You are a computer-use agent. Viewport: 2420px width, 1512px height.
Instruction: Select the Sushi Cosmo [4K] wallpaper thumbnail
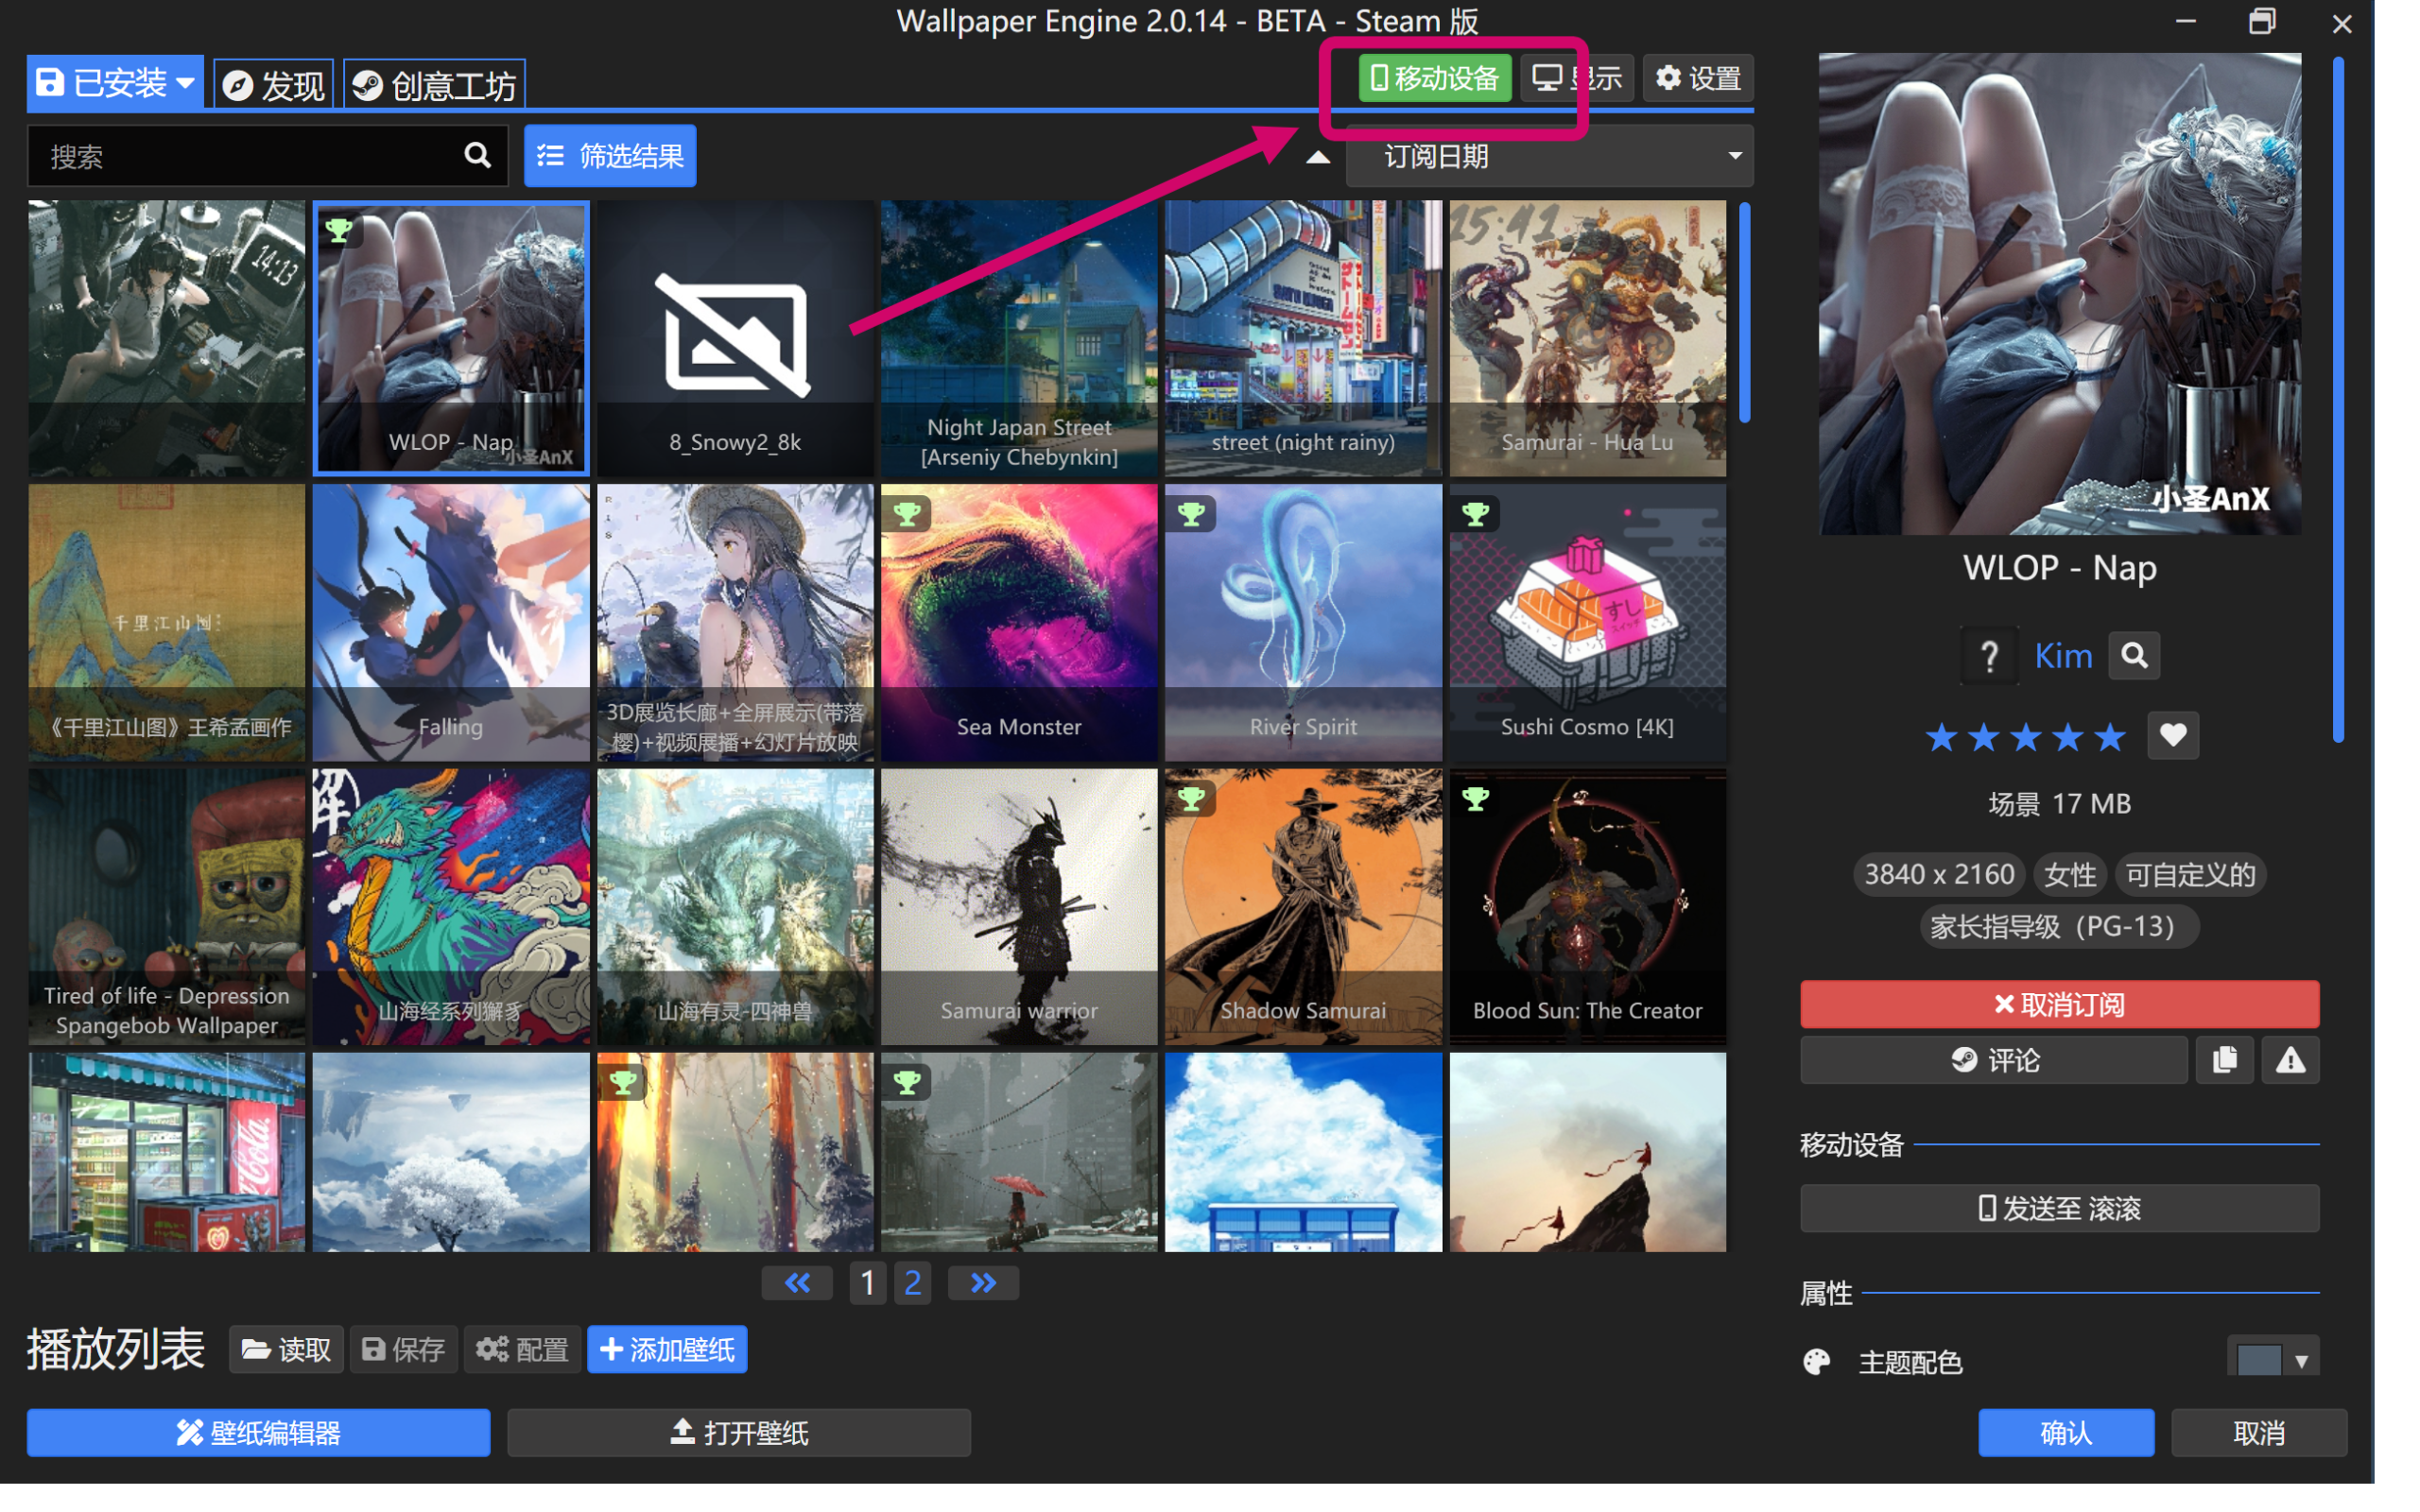tap(1587, 622)
